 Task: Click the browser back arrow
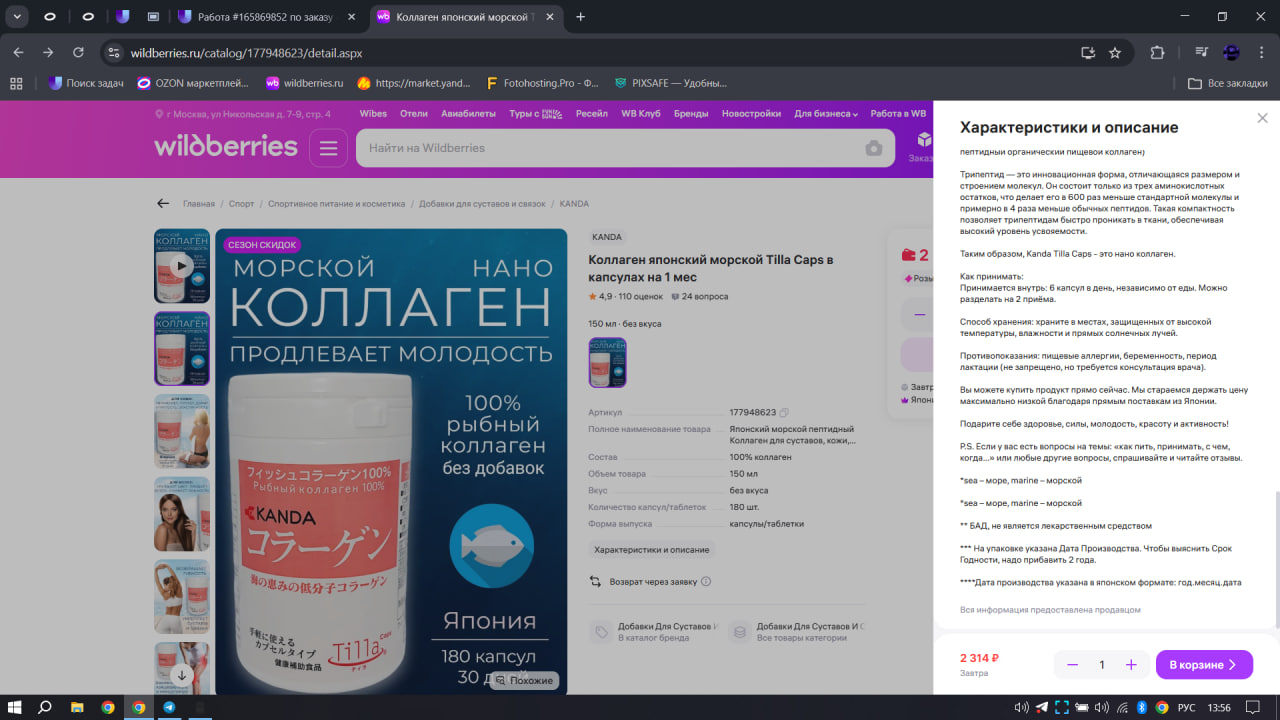tap(18, 53)
